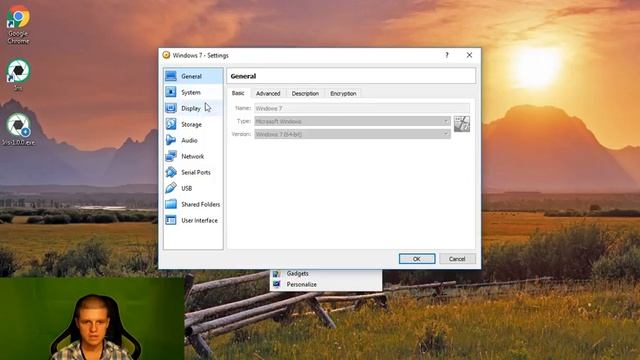The height and width of the screenshot is (360, 640).
Task: Open the Description tab
Action: (x=305, y=93)
